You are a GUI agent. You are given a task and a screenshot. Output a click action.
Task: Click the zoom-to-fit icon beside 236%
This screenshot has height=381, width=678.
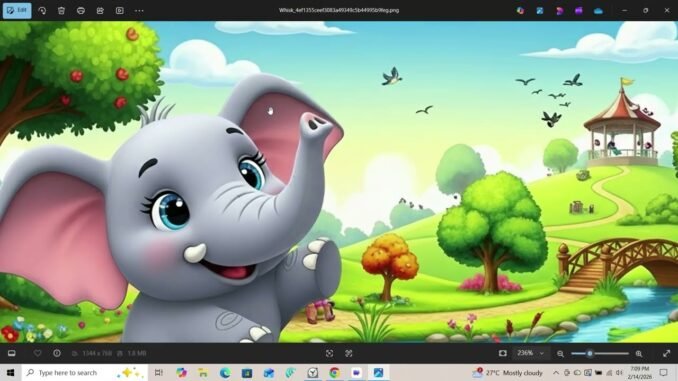502,353
